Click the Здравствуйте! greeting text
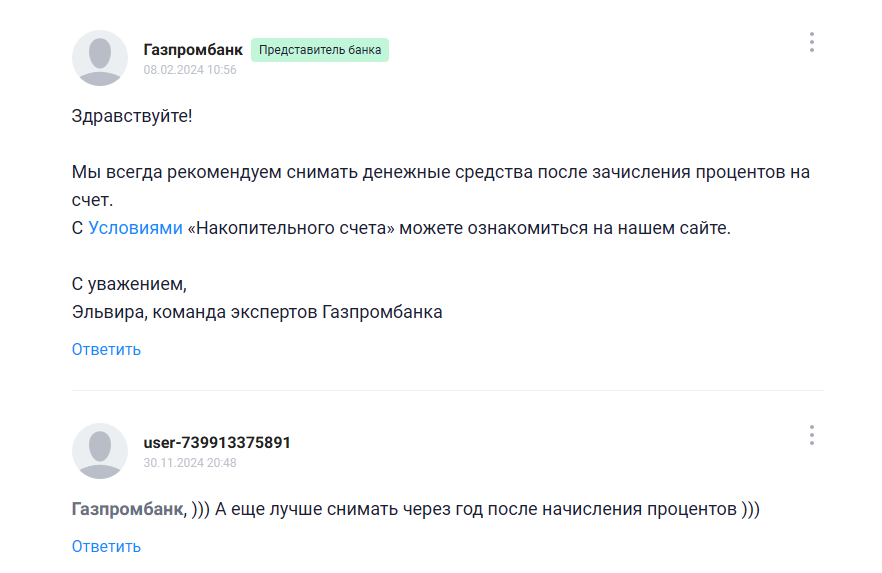The height and width of the screenshot is (573, 882). (132, 116)
